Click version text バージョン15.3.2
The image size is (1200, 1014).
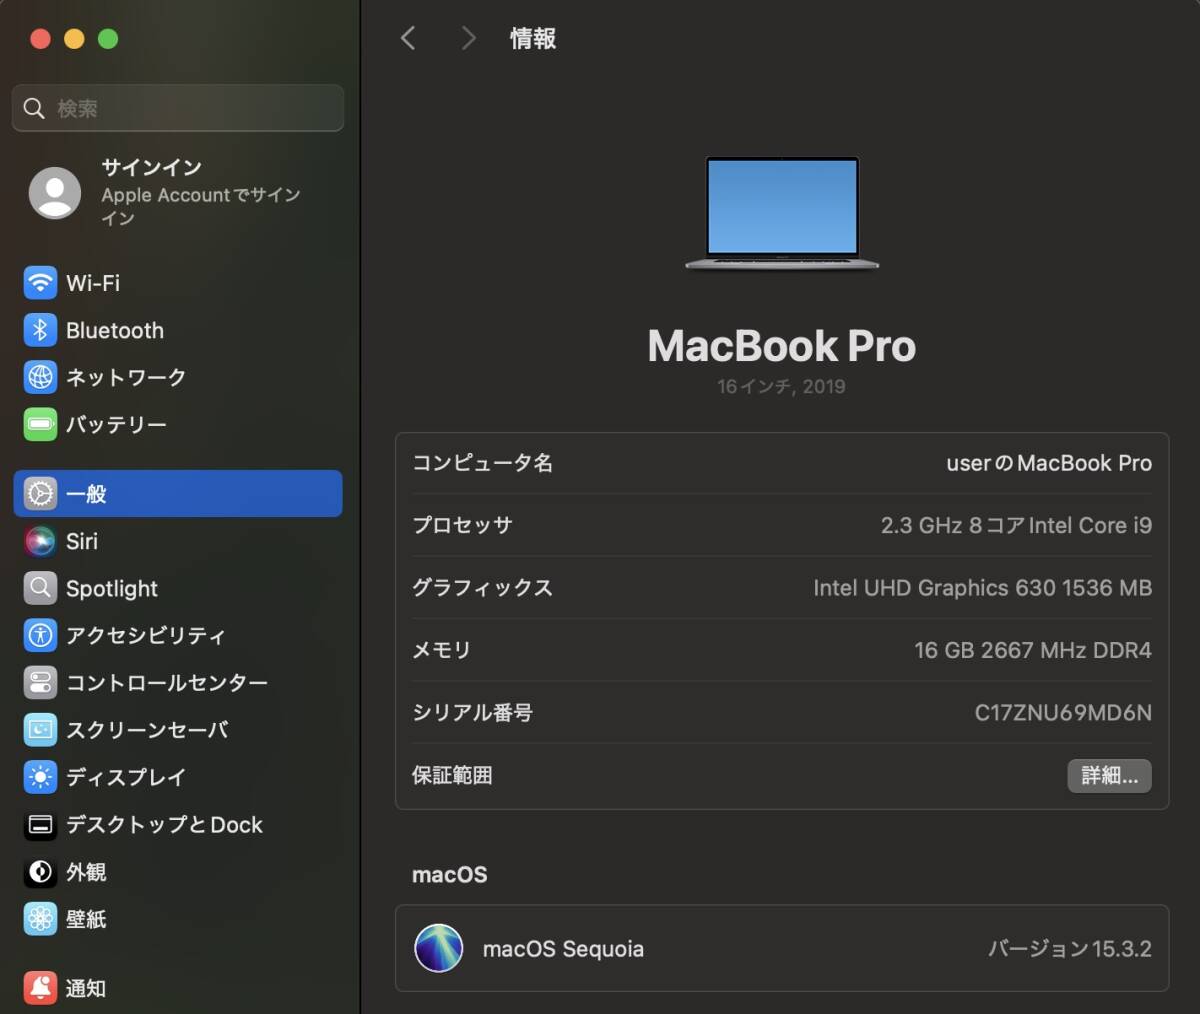[1070, 948]
